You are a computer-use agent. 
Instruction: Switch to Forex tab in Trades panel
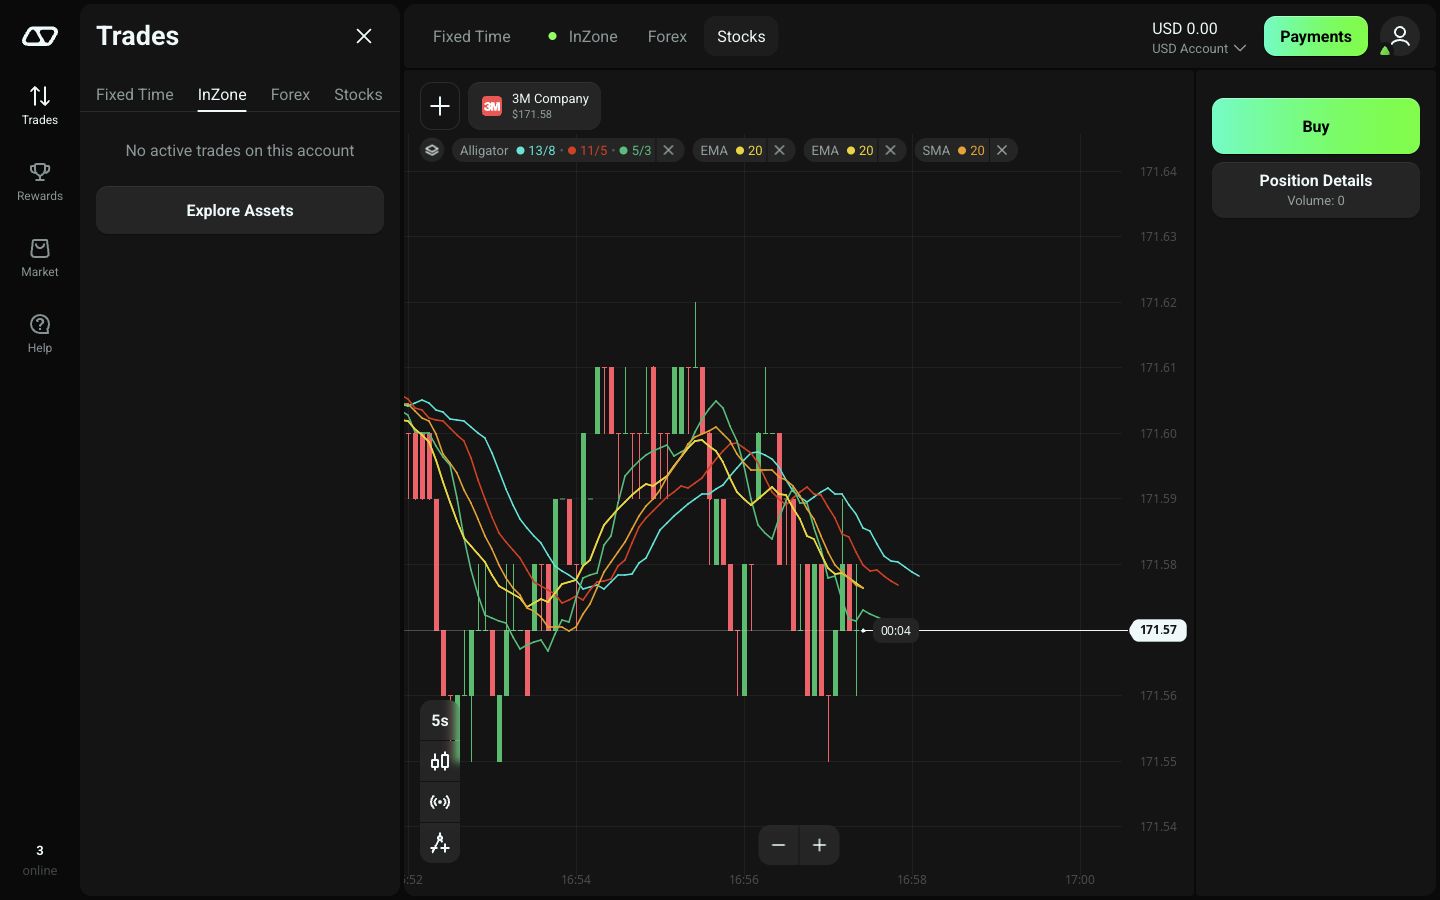coord(290,94)
